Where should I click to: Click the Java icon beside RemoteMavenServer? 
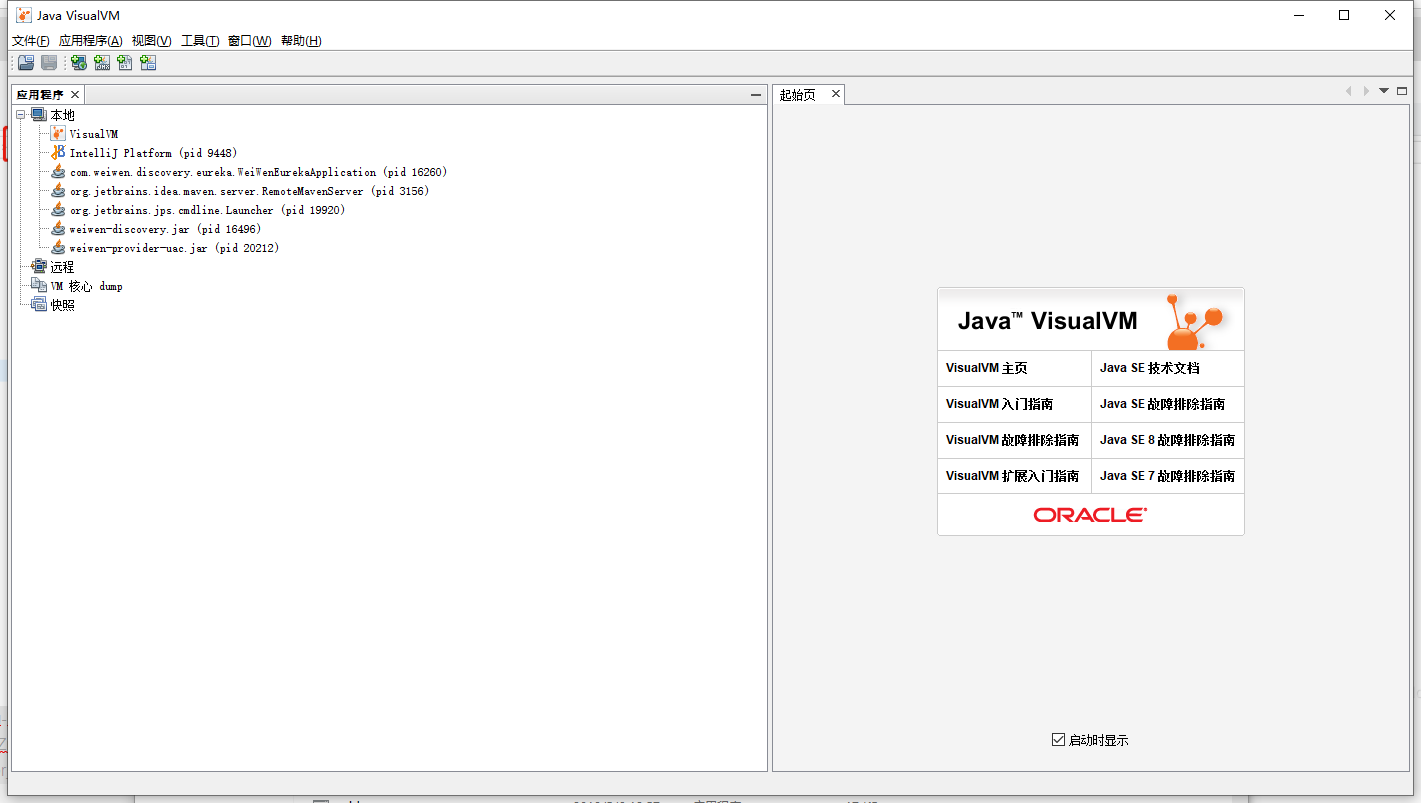point(58,191)
